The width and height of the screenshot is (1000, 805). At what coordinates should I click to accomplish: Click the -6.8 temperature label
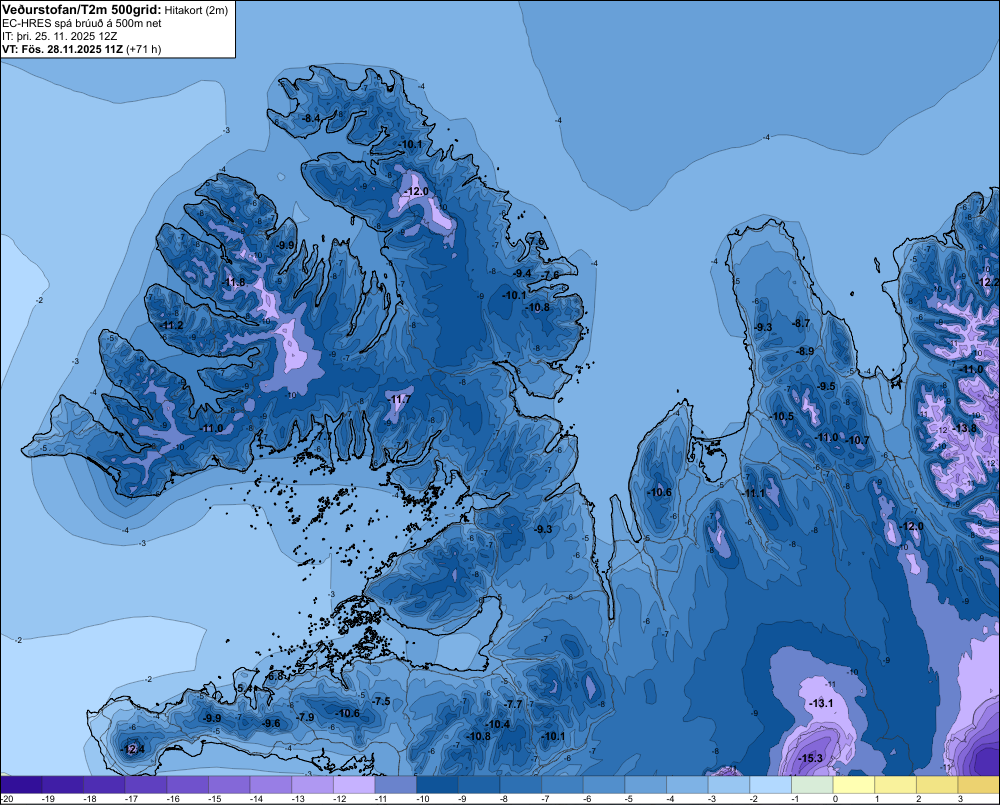pyautogui.click(x=275, y=676)
